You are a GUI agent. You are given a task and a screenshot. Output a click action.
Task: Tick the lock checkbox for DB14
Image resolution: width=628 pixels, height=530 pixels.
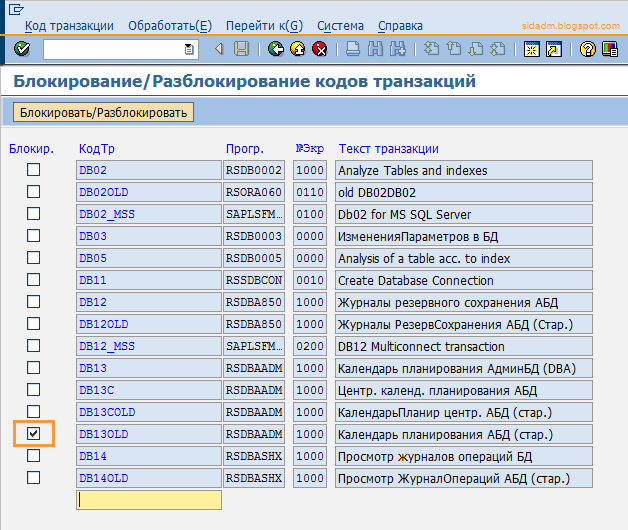click(x=34, y=456)
